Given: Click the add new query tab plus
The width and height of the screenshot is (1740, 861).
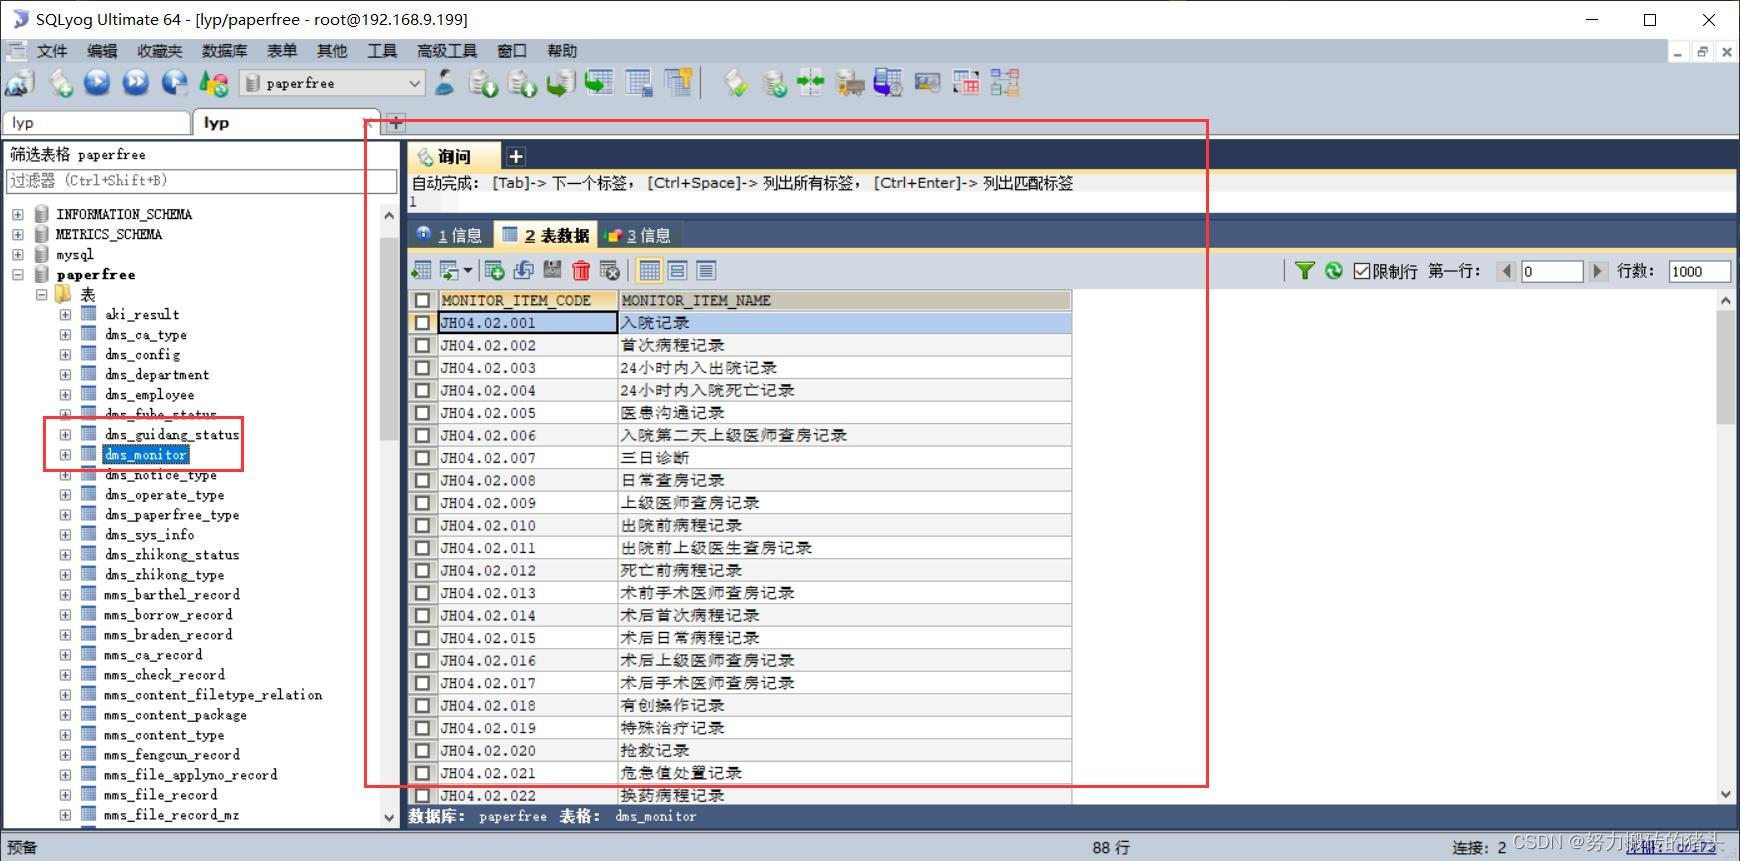Looking at the screenshot, I should tap(516, 156).
